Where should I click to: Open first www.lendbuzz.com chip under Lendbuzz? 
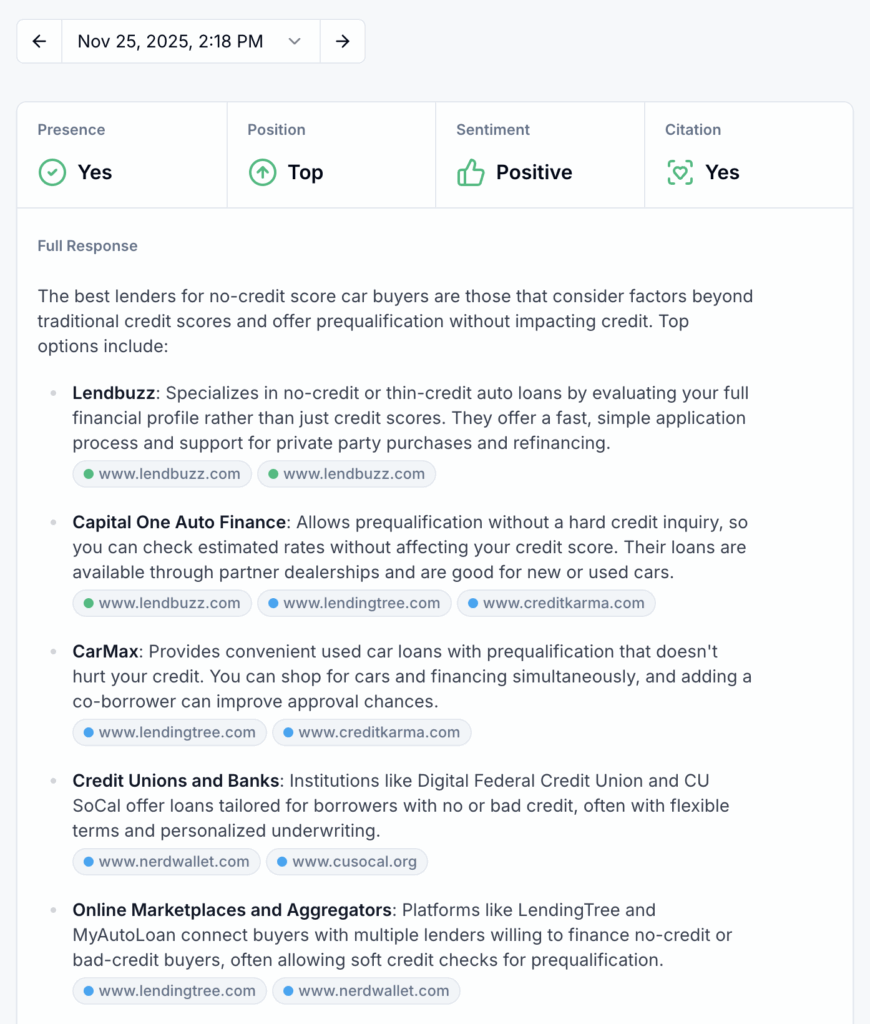(162, 474)
